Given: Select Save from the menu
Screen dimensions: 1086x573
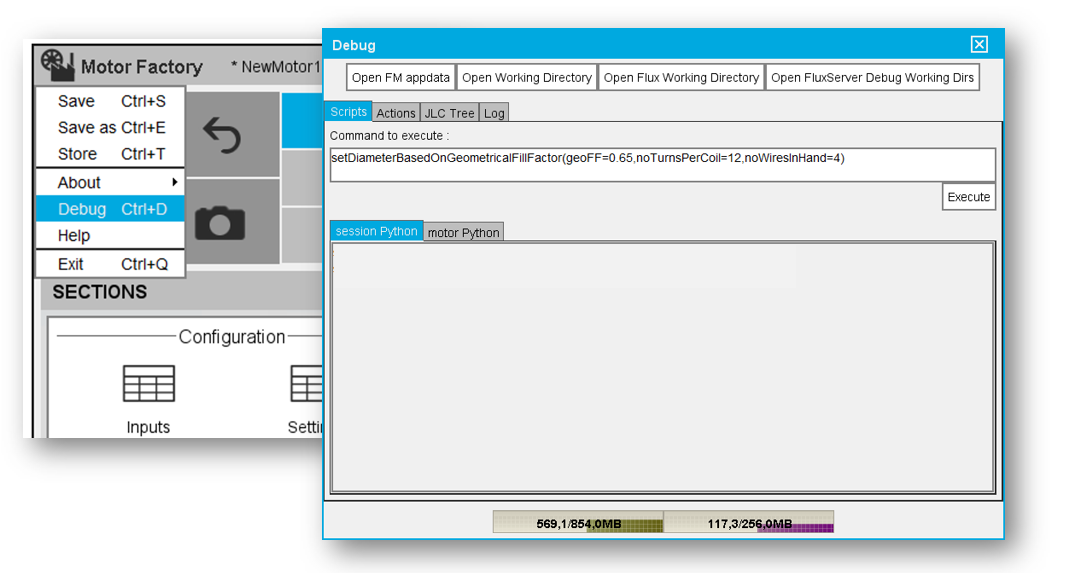Looking at the screenshot, I should (77, 101).
